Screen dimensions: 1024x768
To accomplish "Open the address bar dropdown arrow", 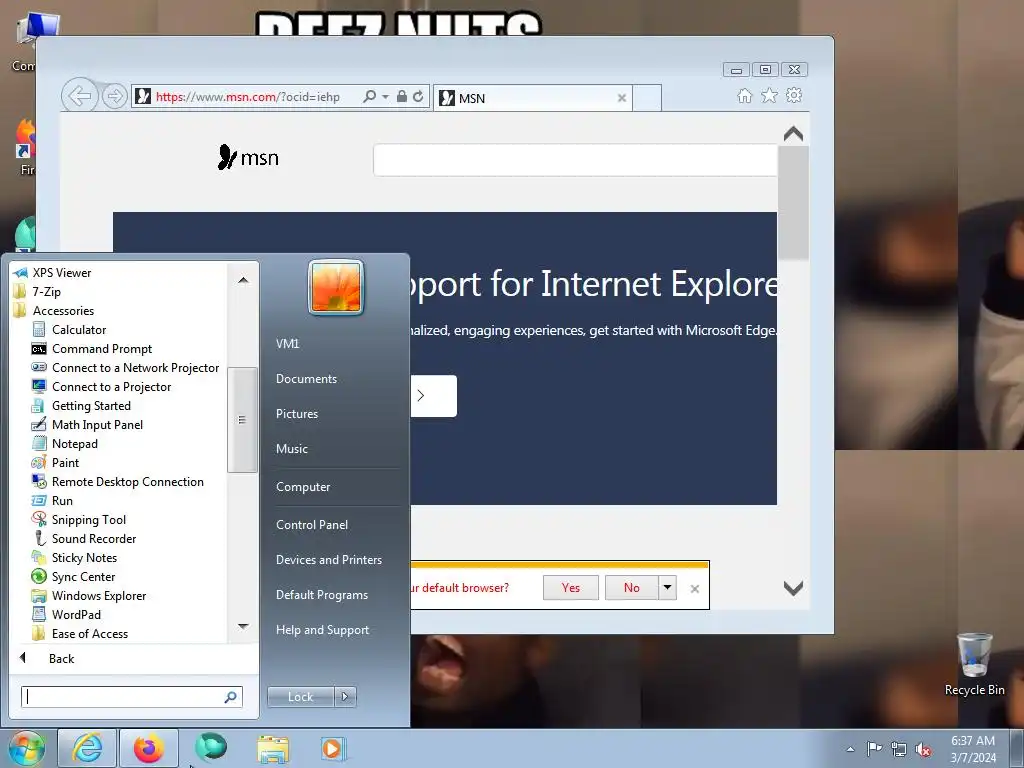I will coord(385,97).
